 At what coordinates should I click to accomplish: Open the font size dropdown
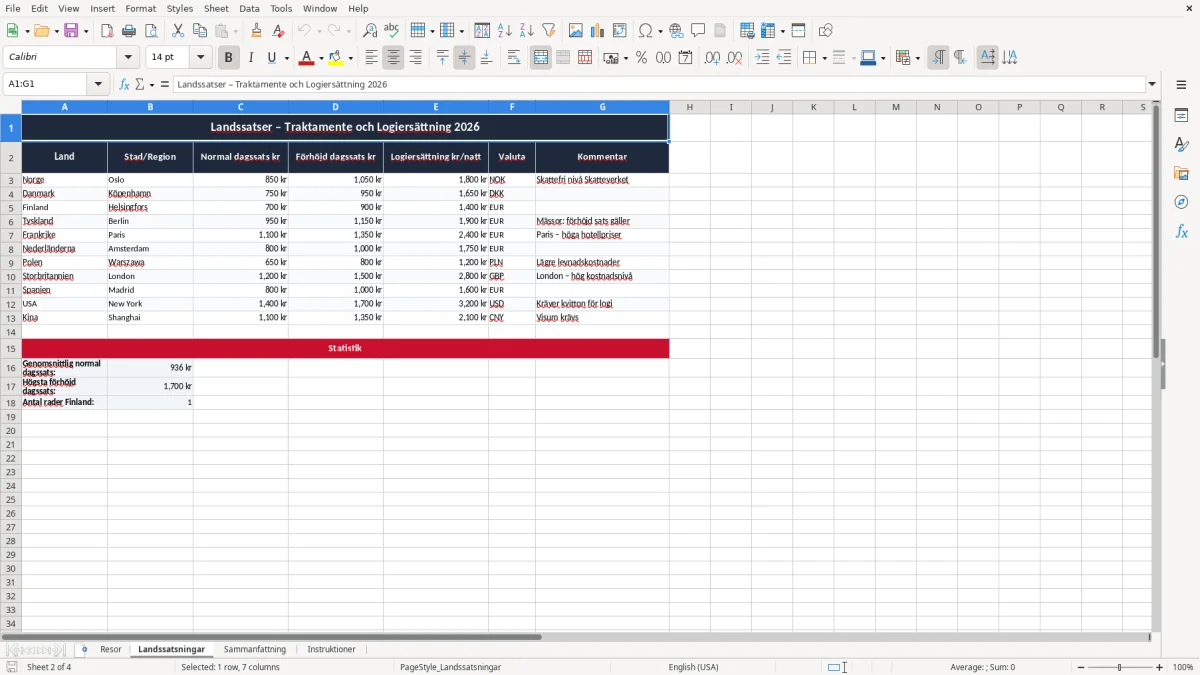coord(200,58)
